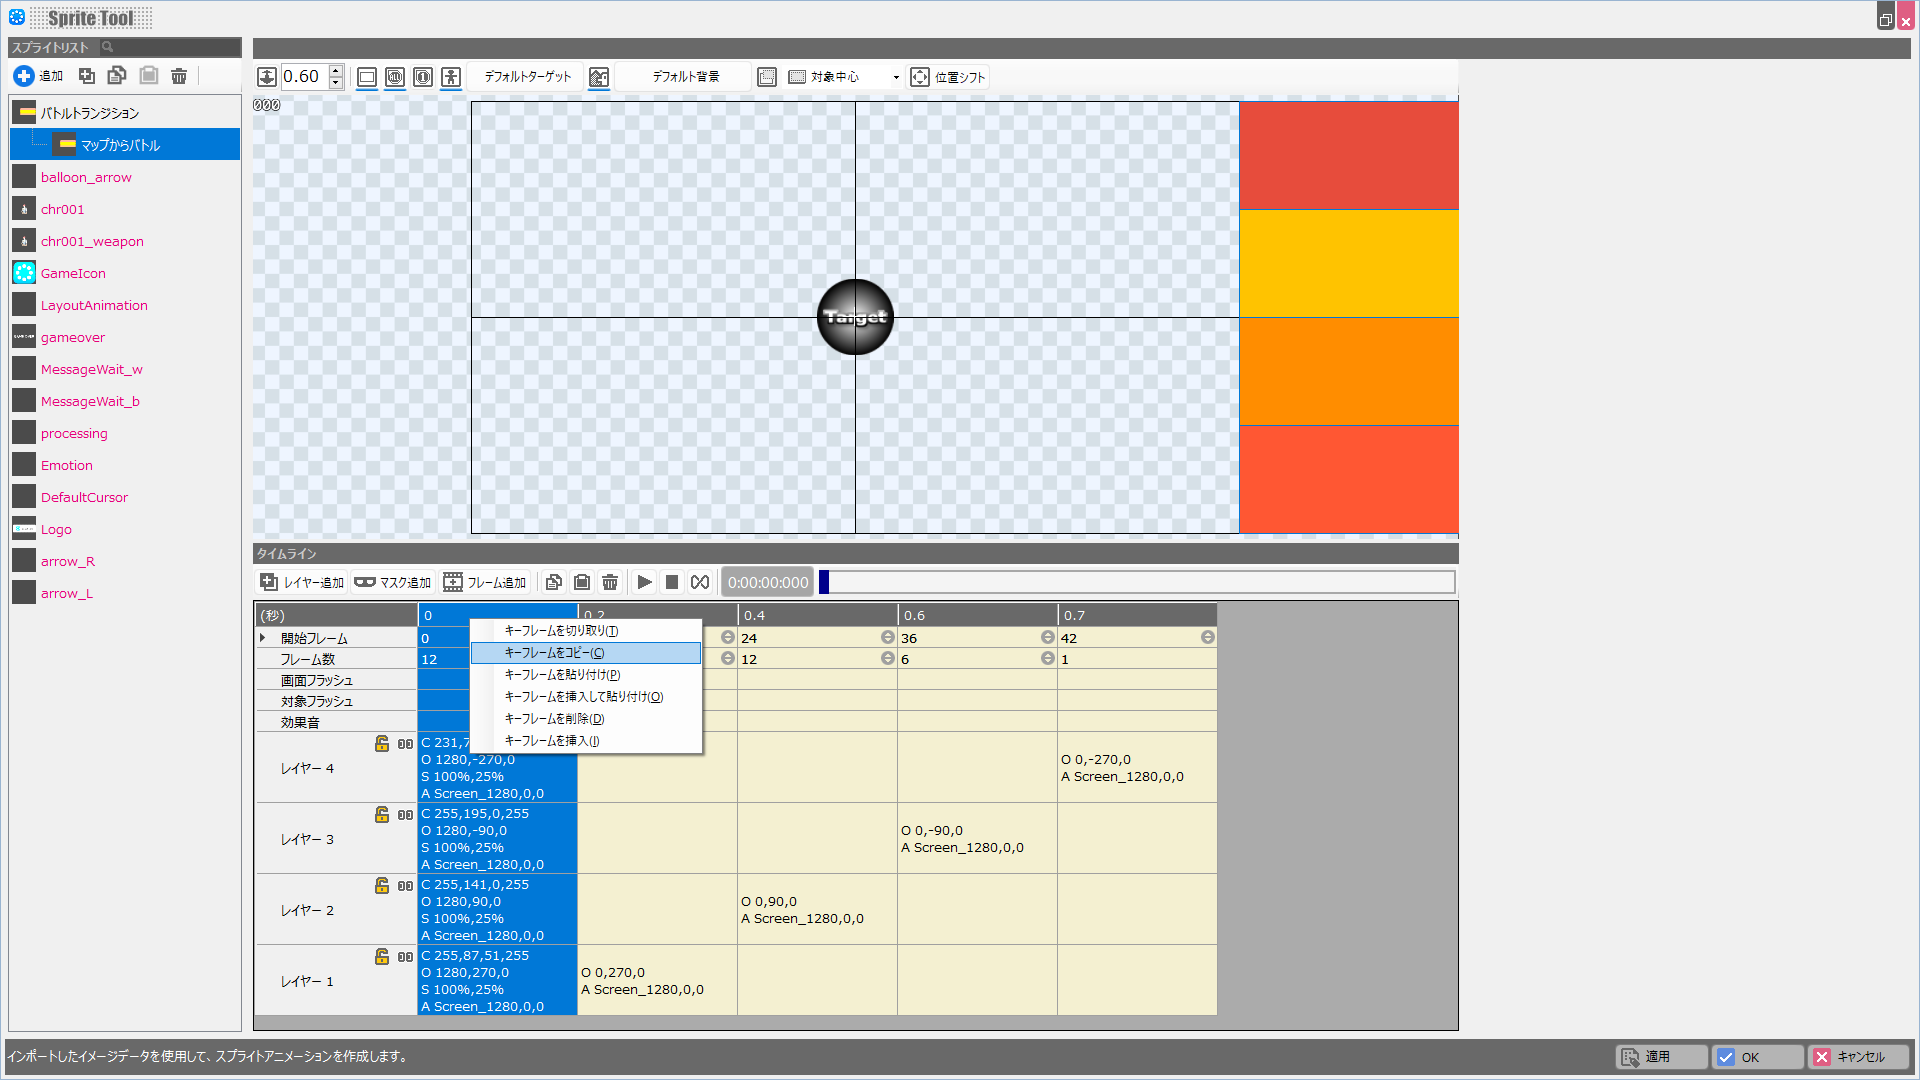Viewport: 1920px width, 1080px height.
Task: Click the timeline progress slider bar
Action: [x=1137, y=582]
